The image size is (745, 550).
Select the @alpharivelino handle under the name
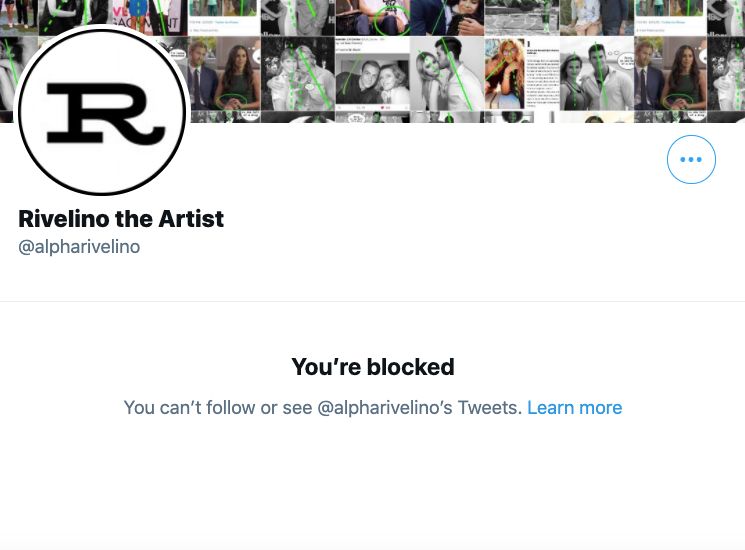[x=79, y=247]
